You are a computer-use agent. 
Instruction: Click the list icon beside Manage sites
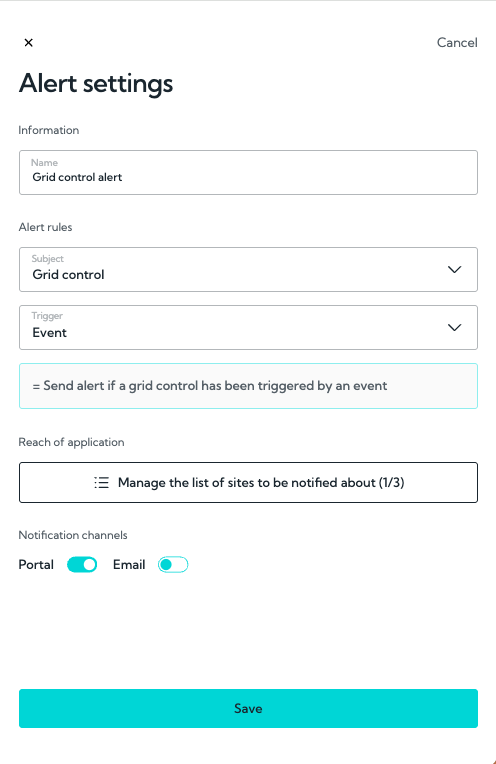point(101,482)
